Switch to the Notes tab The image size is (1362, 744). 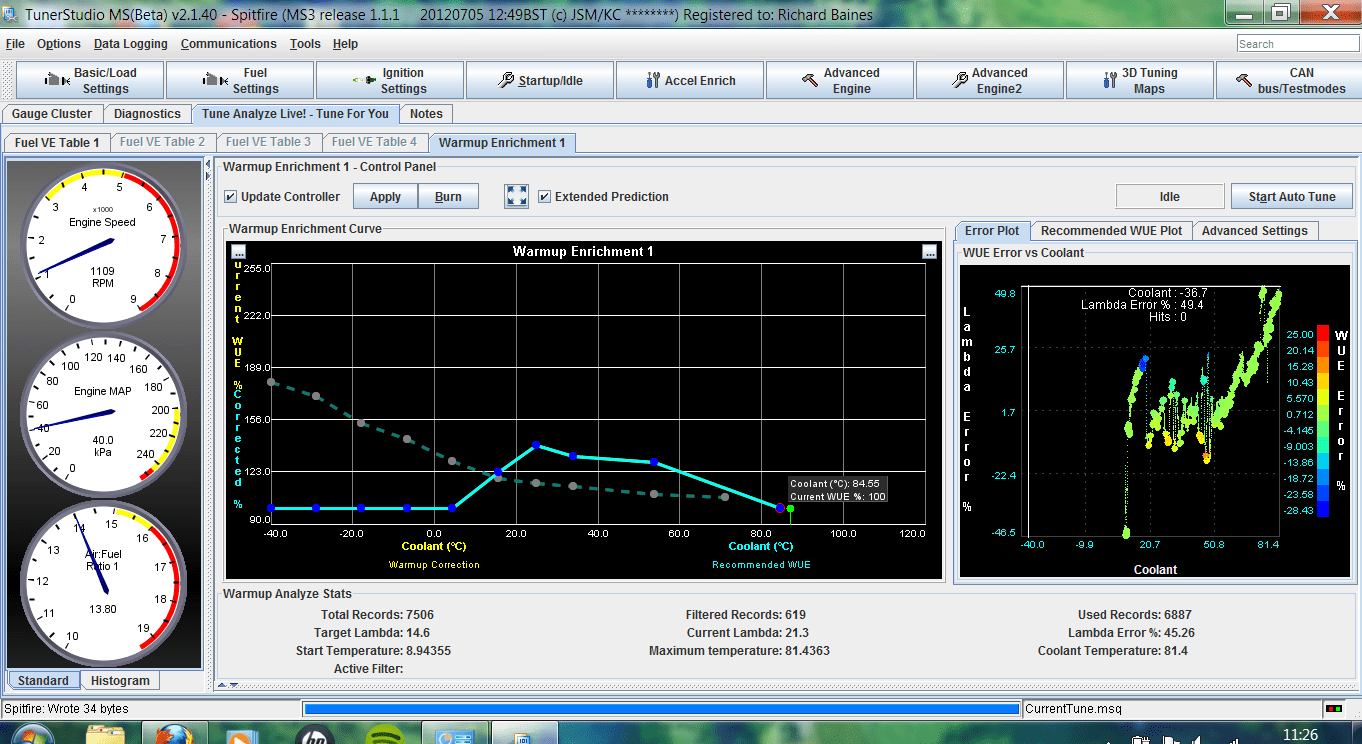(x=426, y=114)
